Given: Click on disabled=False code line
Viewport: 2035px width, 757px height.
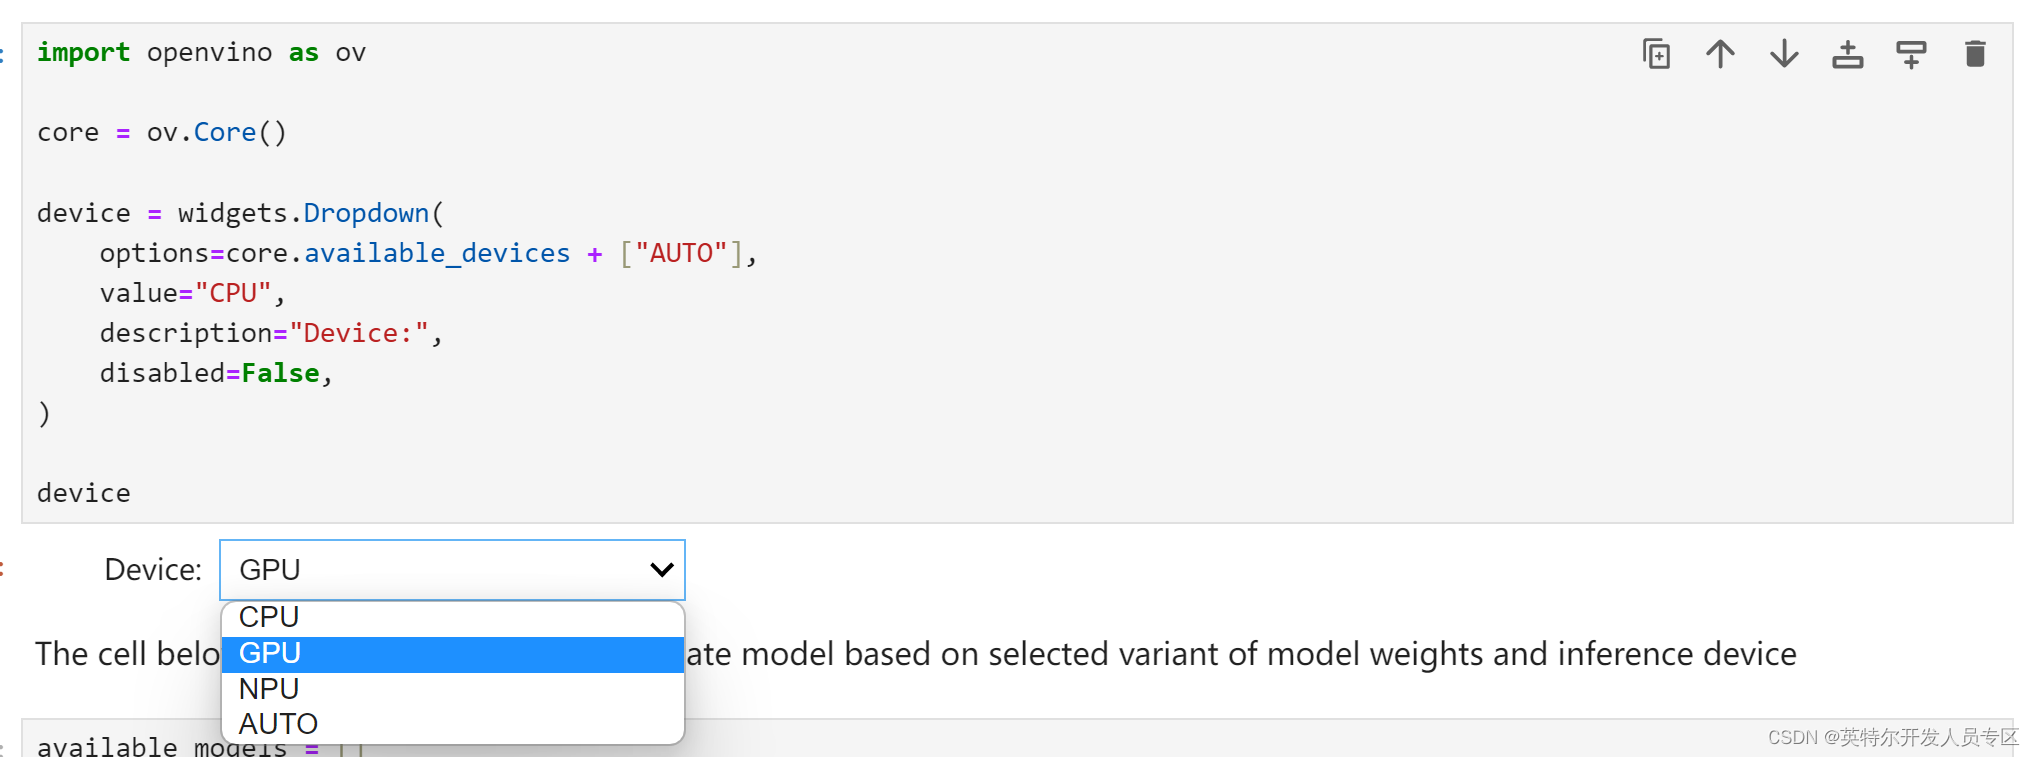Looking at the screenshot, I should click(x=216, y=373).
